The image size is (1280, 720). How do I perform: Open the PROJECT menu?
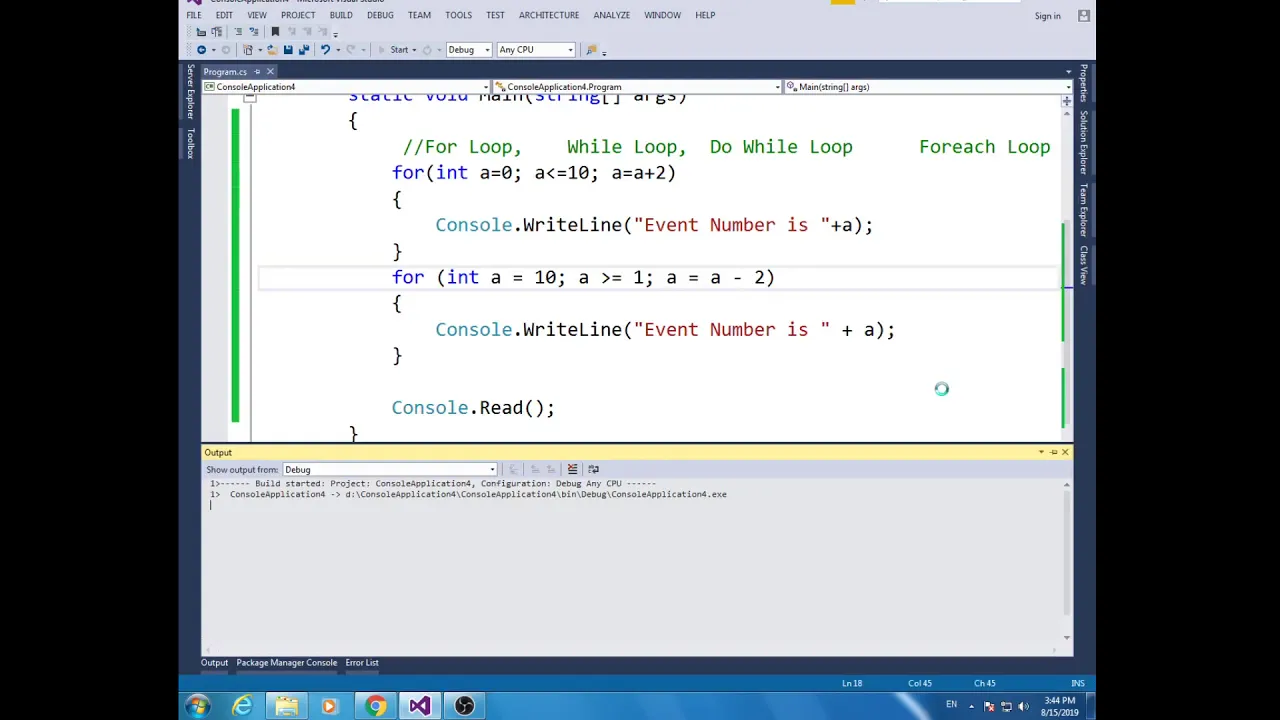(298, 15)
